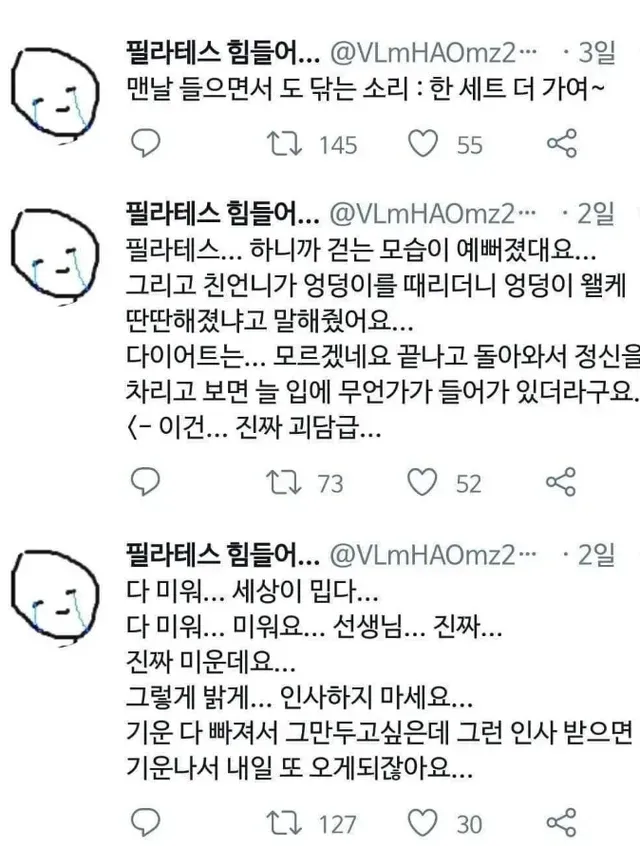
Task: Open profile name '필라테스 힘들어...' on first tweet
Action: point(222,52)
